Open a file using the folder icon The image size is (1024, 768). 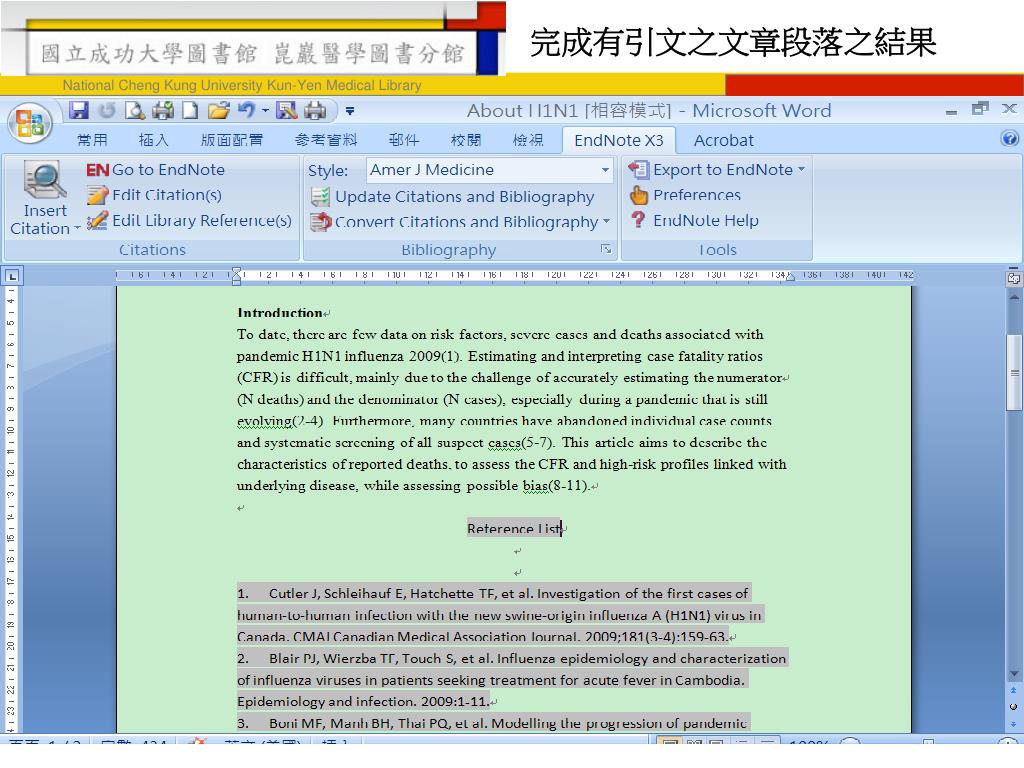click(x=219, y=110)
